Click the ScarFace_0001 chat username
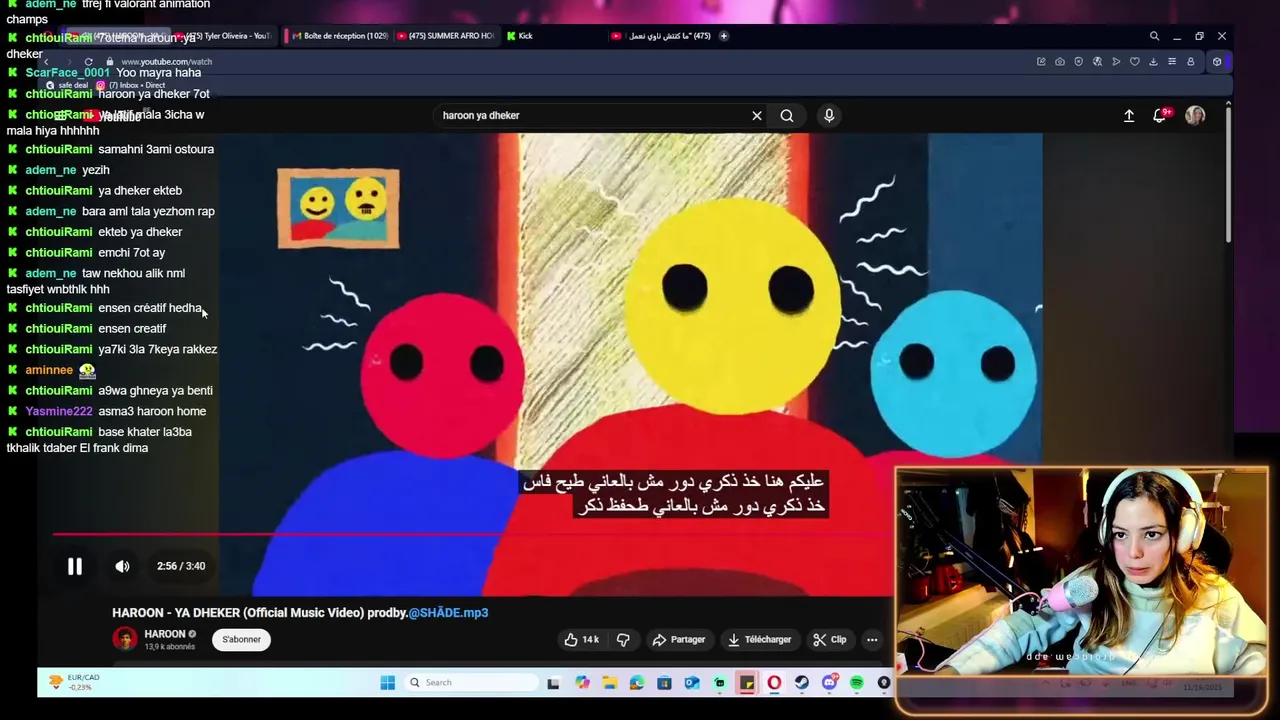The width and height of the screenshot is (1280, 720). pyautogui.click(x=67, y=73)
